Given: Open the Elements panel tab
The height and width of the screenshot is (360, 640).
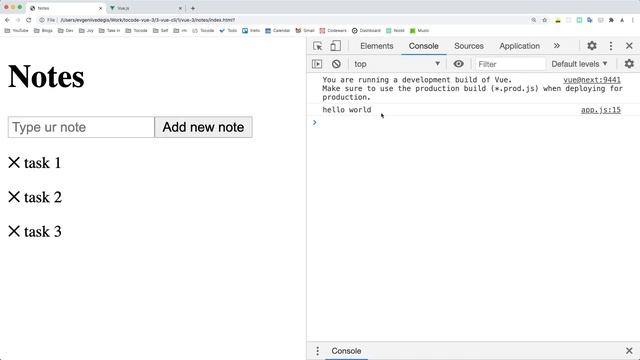Looking at the screenshot, I should pos(376,46).
